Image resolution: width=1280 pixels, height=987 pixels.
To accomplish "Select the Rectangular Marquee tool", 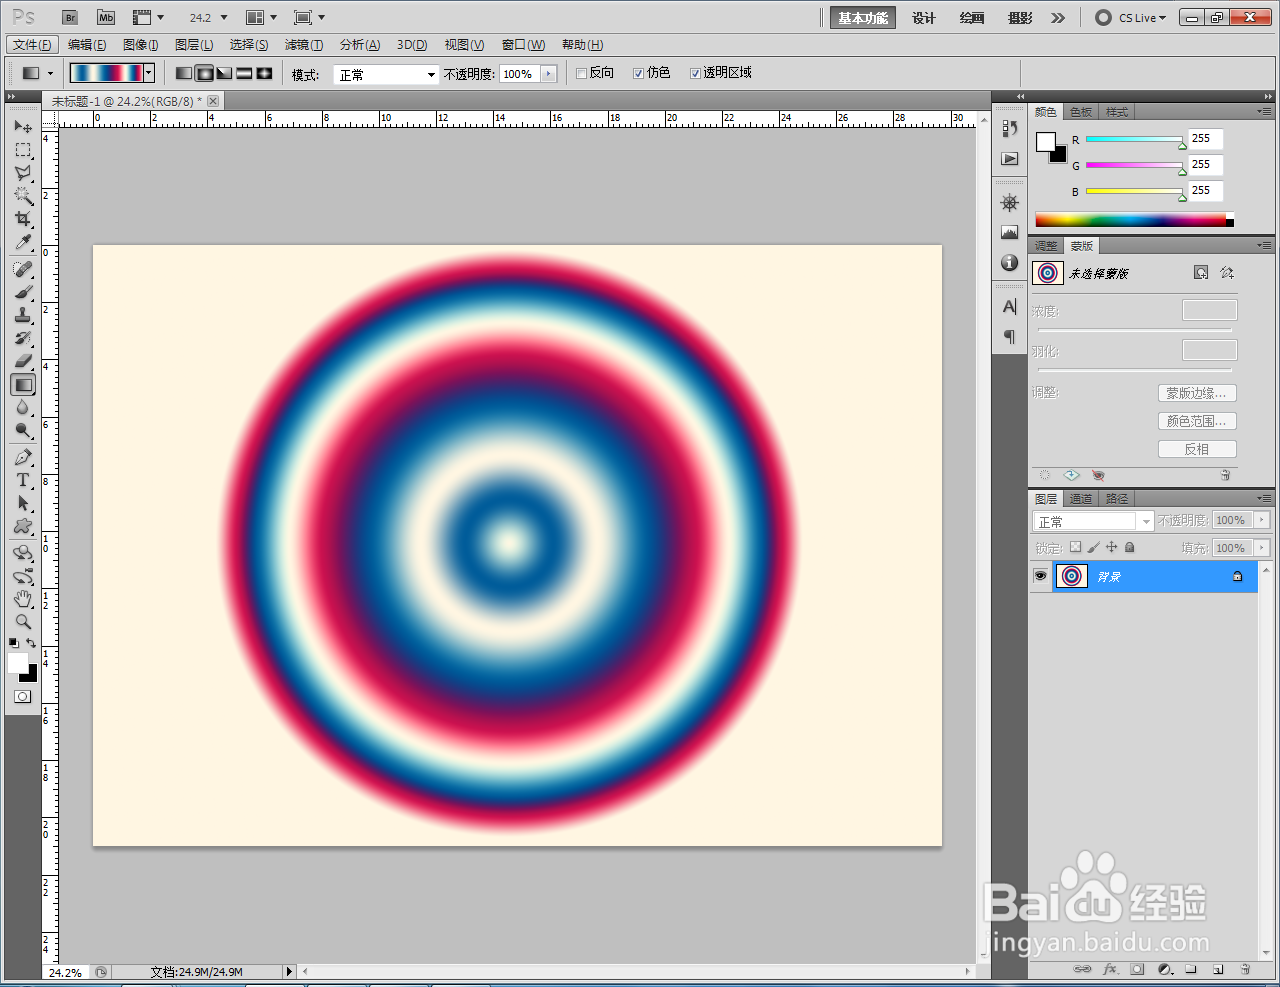I will (23, 150).
